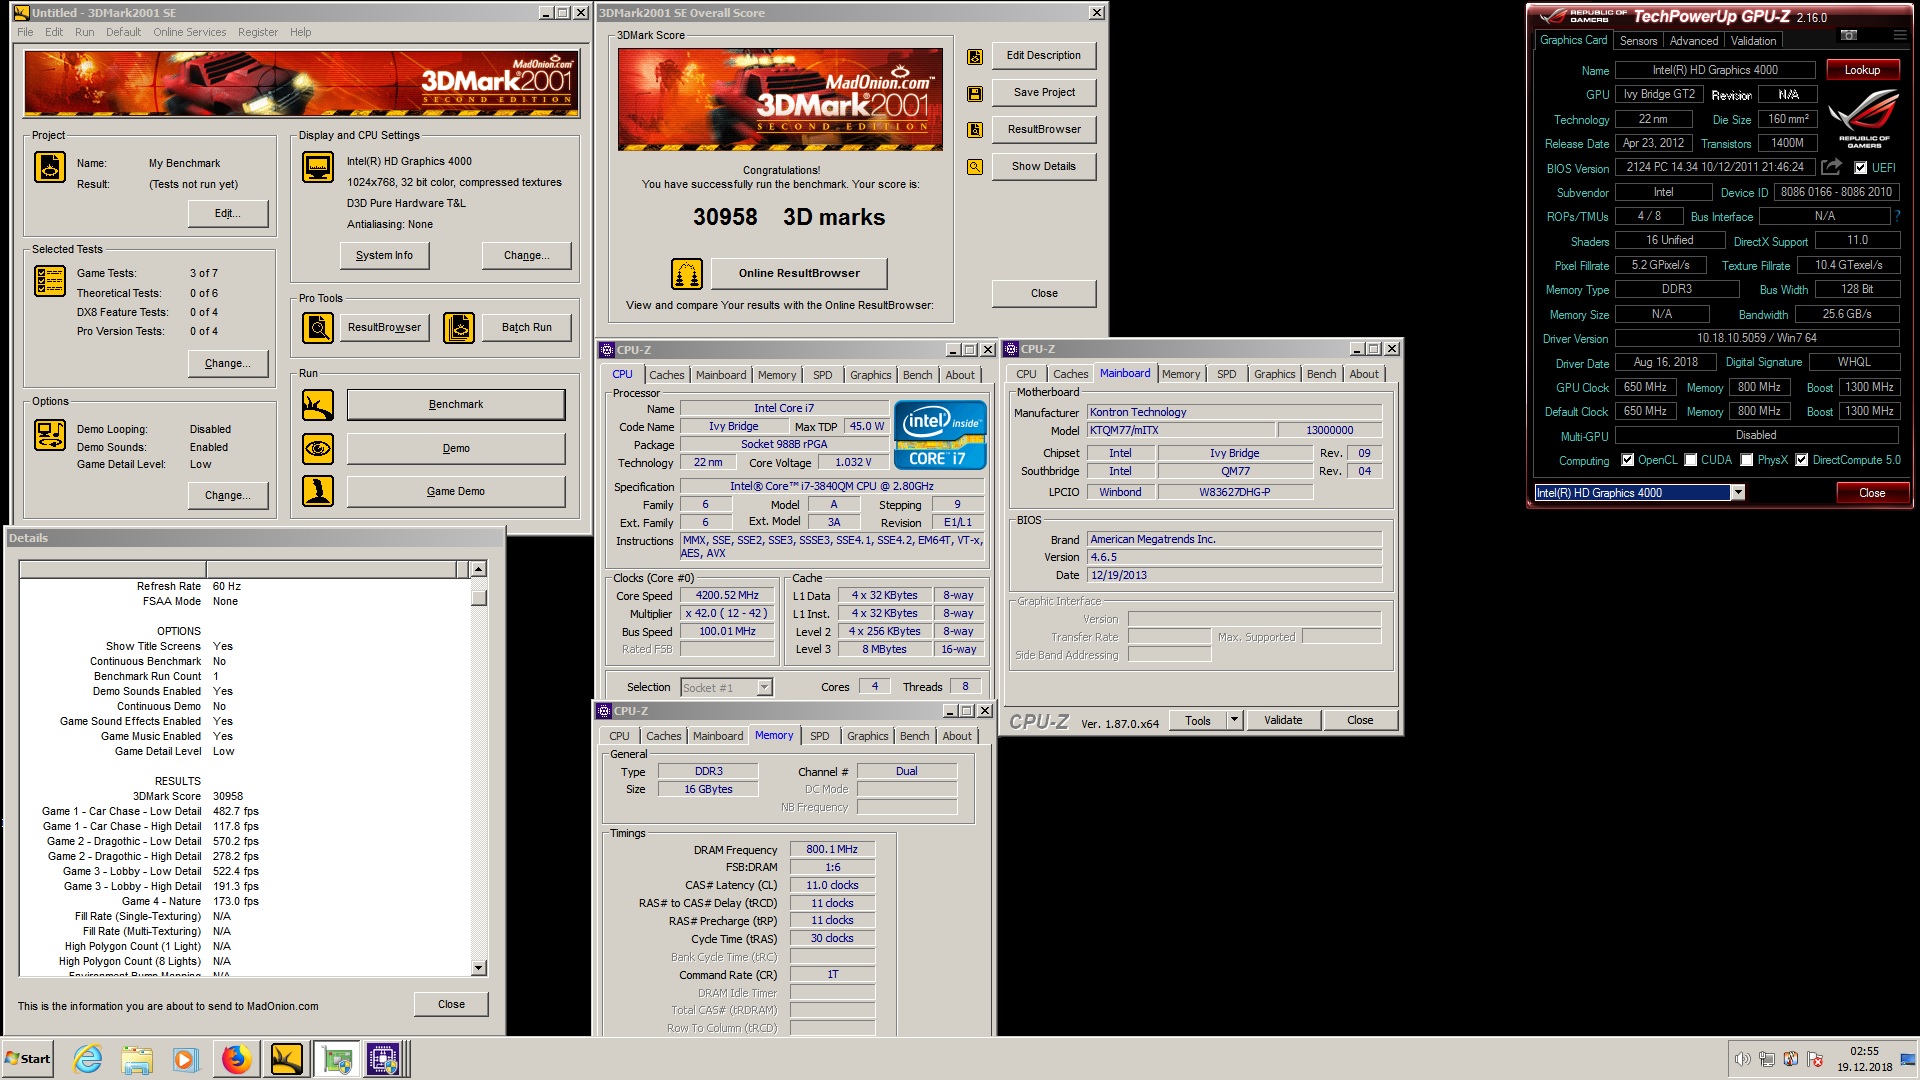Open the Socket #1 selection dropdown in CPU-Z
The image size is (1920, 1080).
click(764, 687)
